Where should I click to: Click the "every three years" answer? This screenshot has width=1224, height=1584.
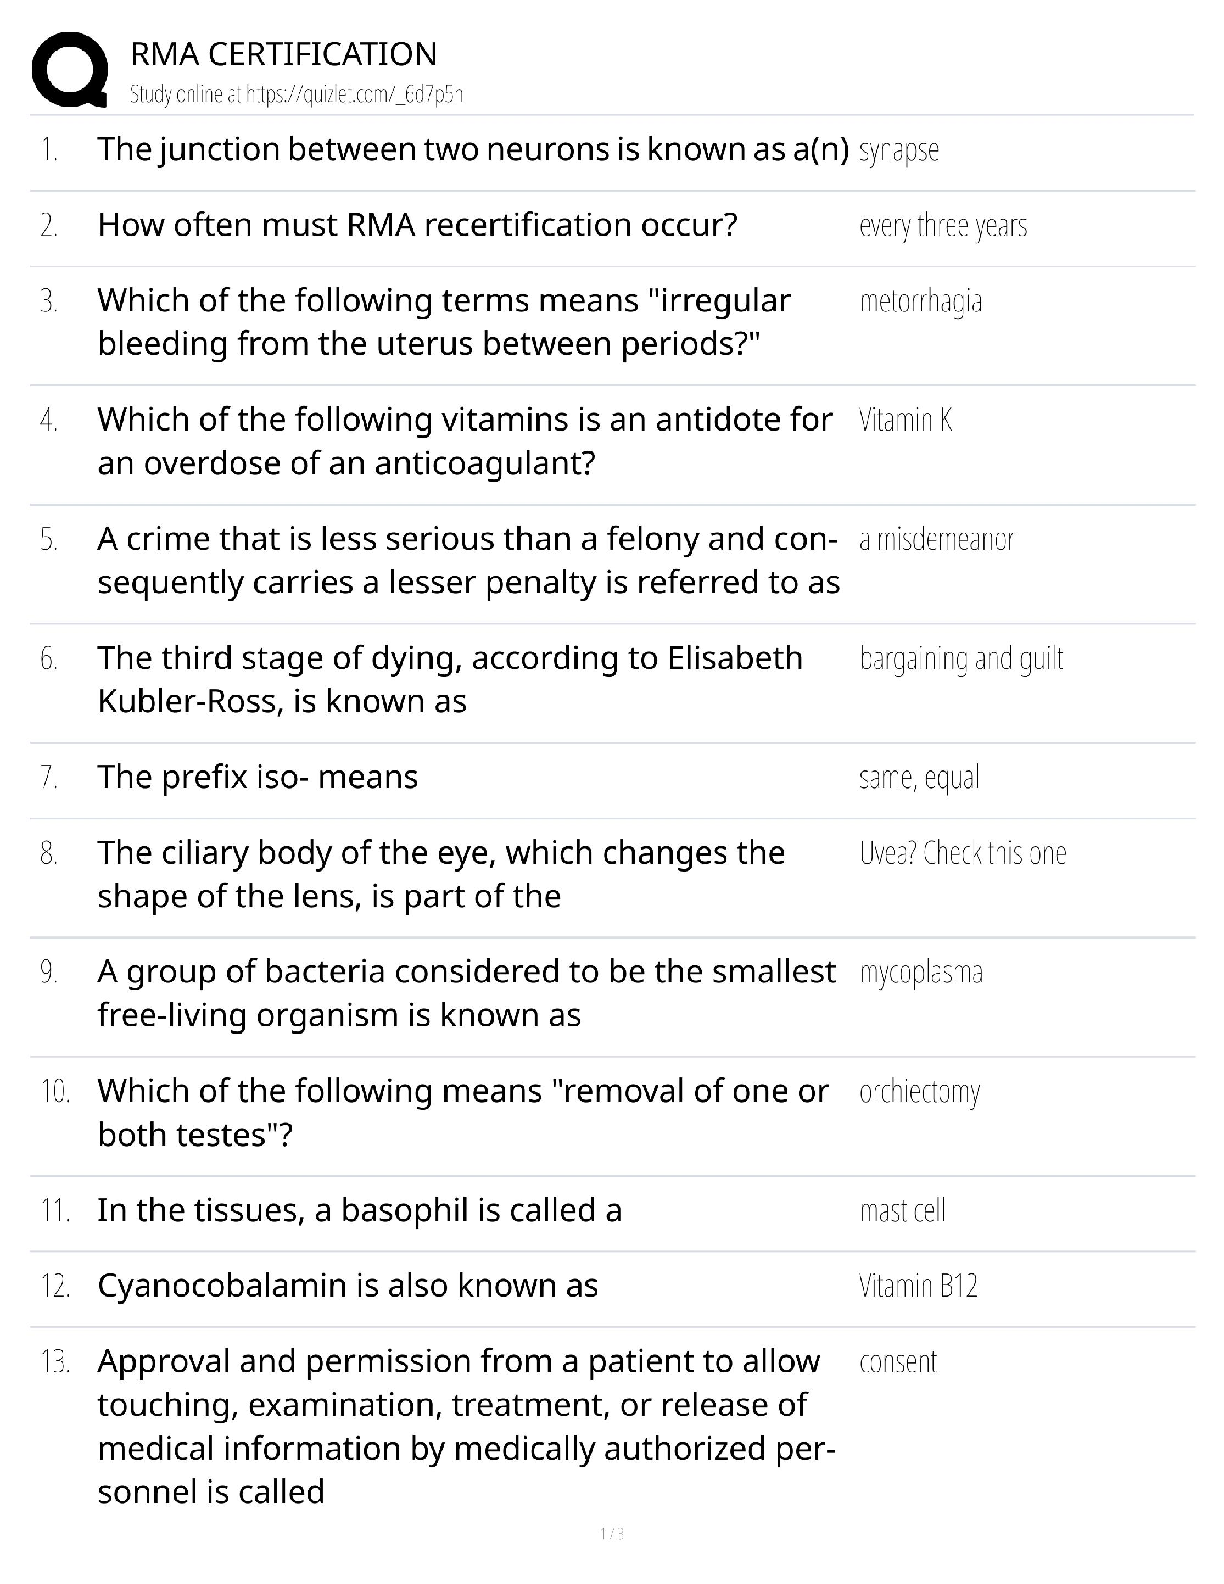pyautogui.click(x=943, y=227)
